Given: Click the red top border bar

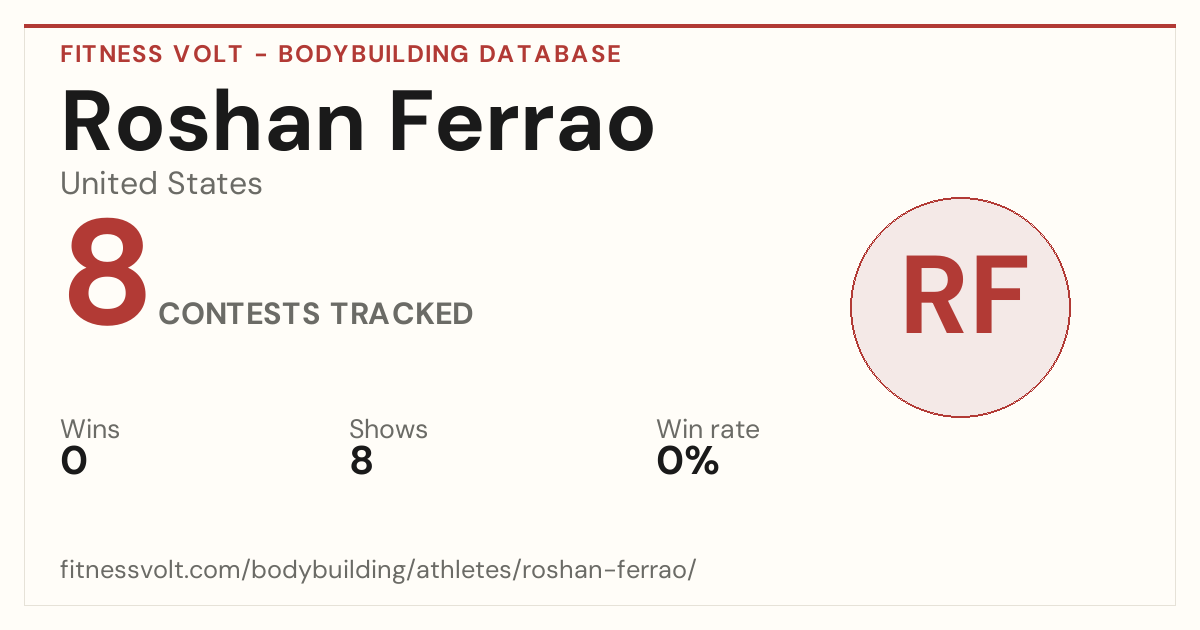Looking at the screenshot, I should (600, 26).
